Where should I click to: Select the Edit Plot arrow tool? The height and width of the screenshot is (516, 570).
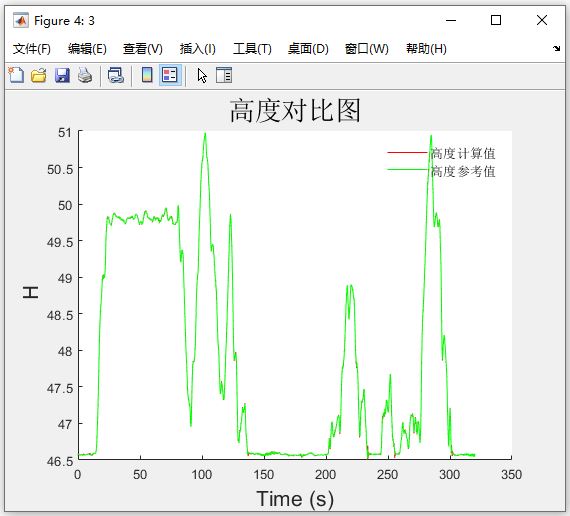tap(202, 76)
